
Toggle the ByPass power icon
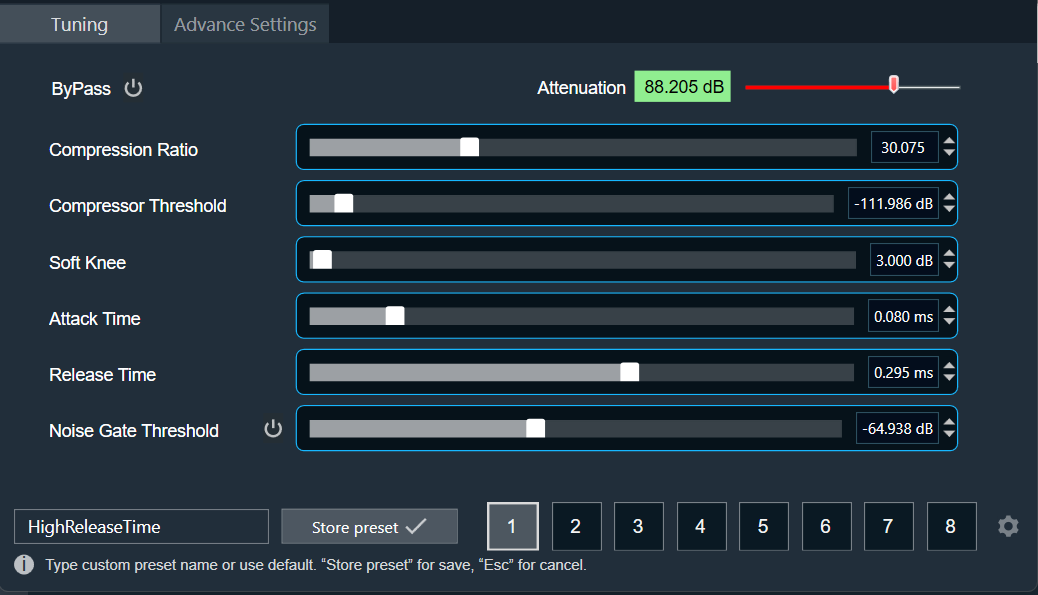click(x=133, y=88)
